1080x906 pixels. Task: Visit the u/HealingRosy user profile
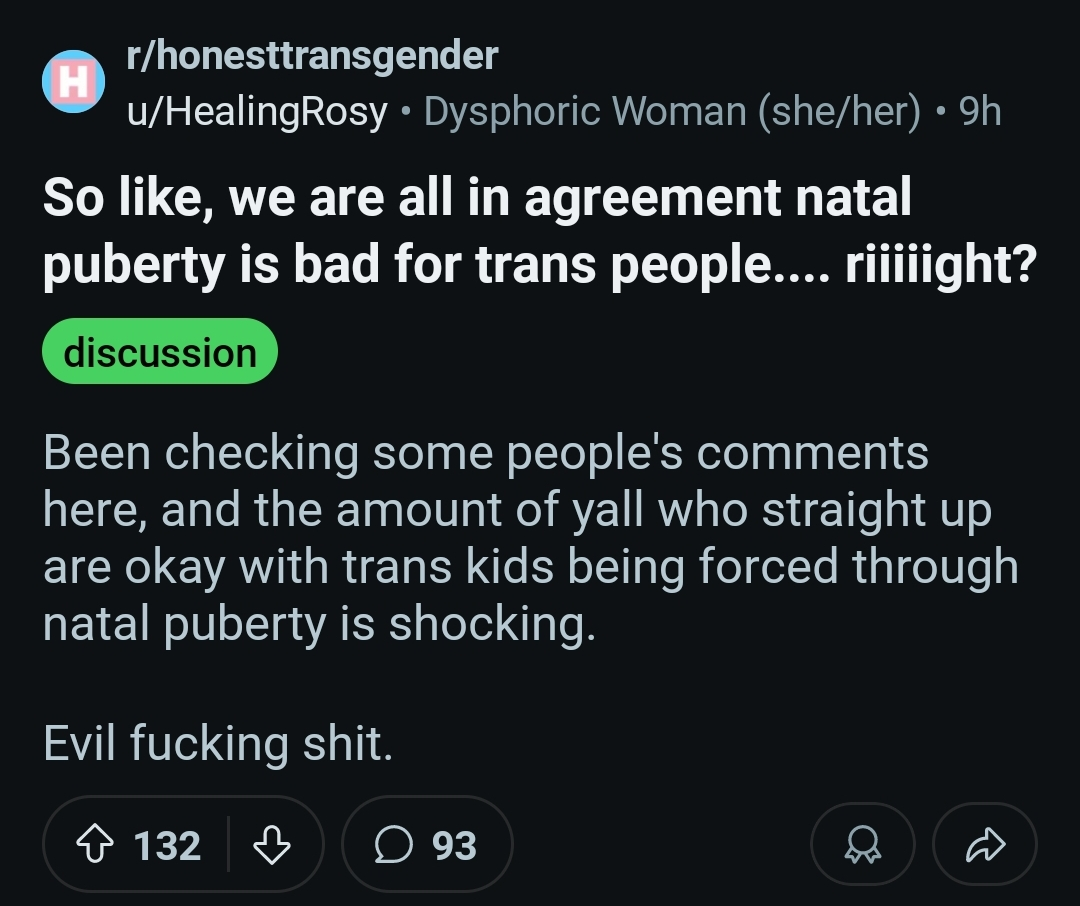coord(256,112)
